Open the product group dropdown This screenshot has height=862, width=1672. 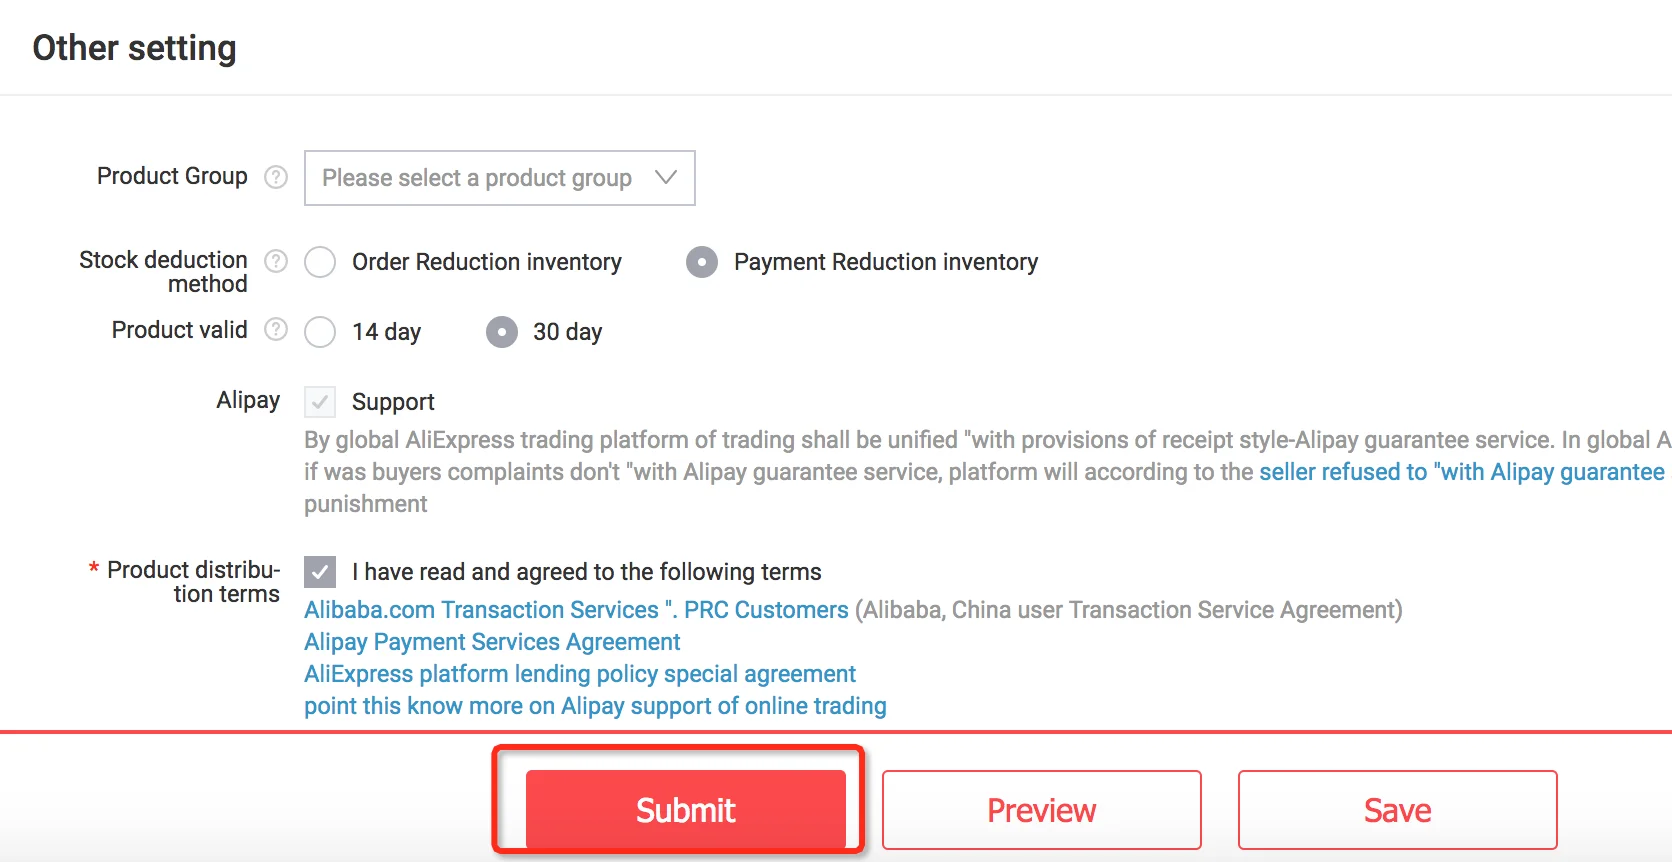[x=500, y=178]
